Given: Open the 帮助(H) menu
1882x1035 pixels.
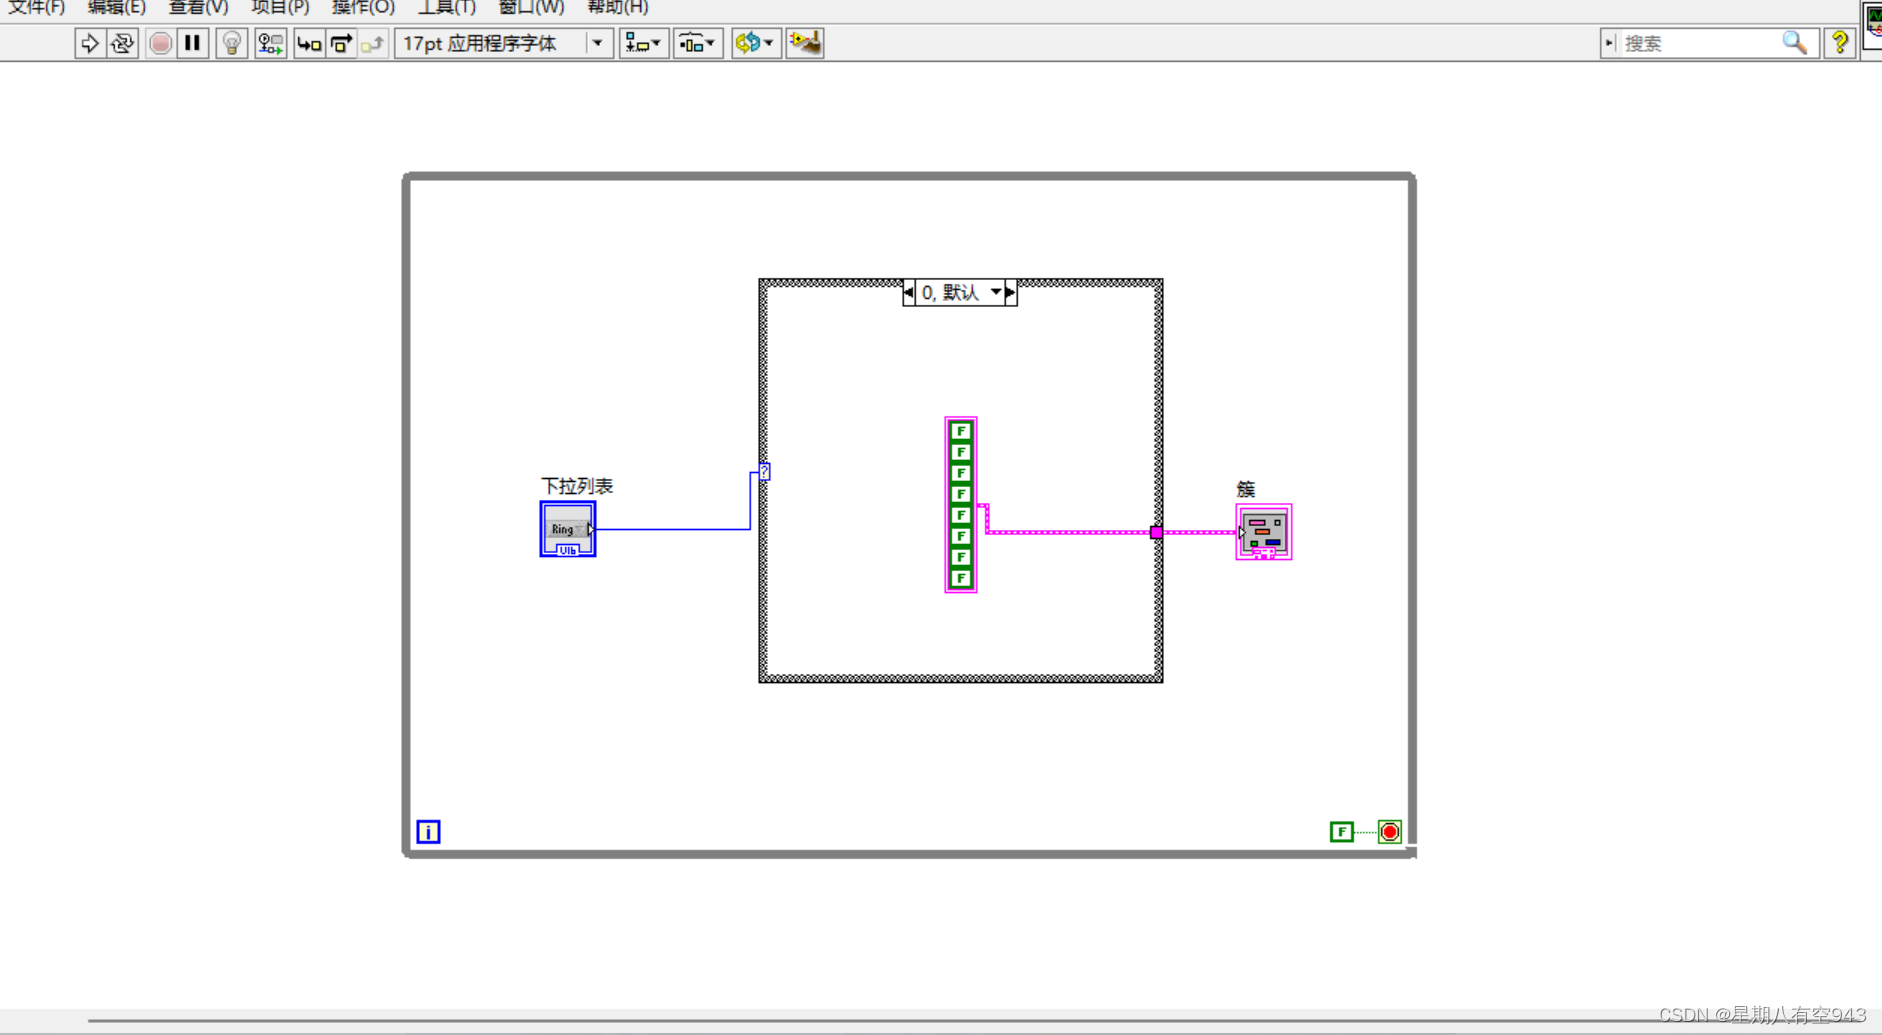Looking at the screenshot, I should (x=617, y=8).
